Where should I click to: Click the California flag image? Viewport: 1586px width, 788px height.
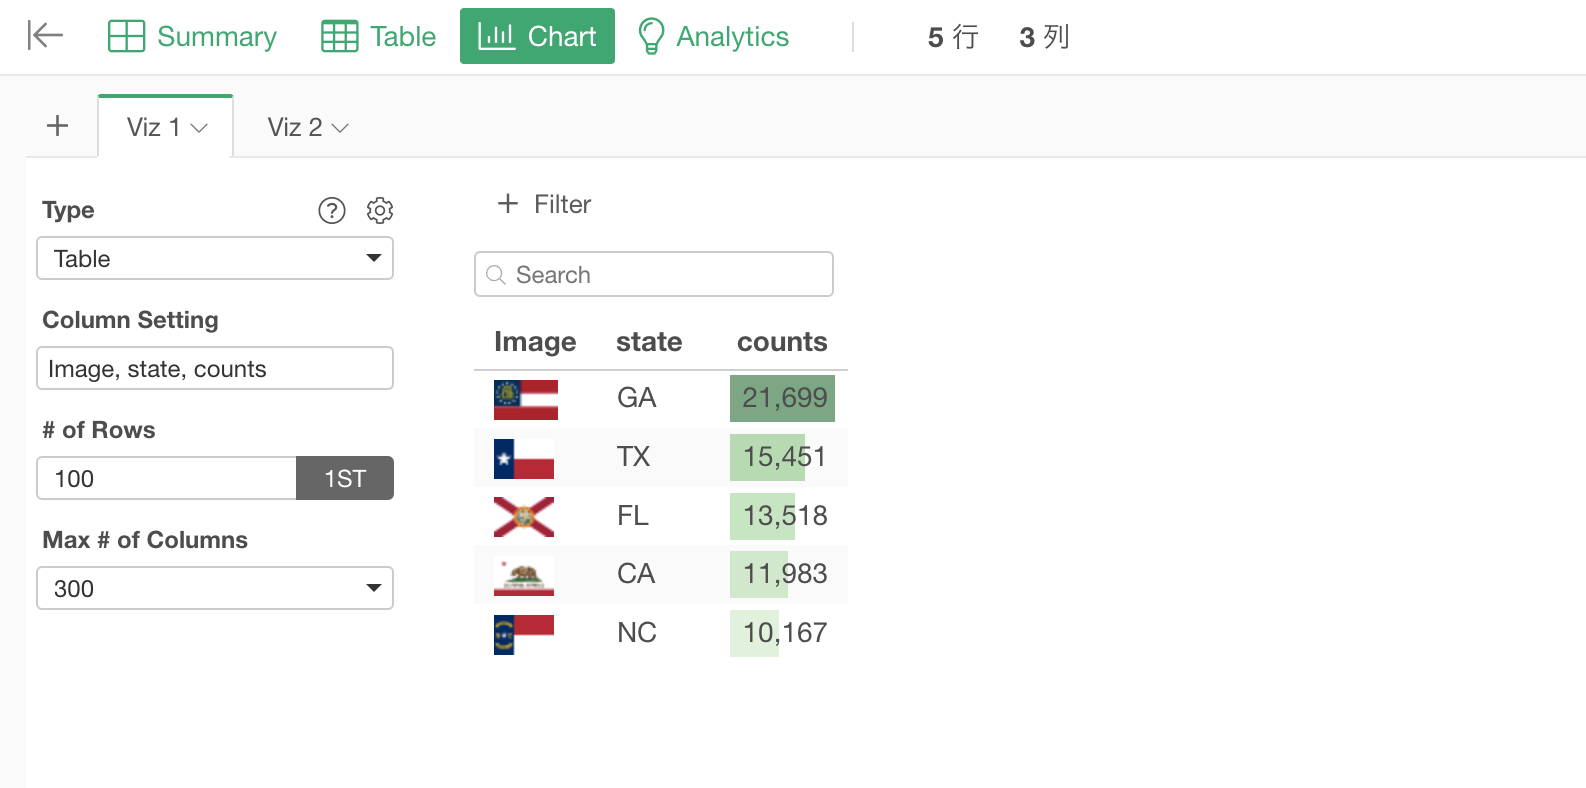[524, 576]
